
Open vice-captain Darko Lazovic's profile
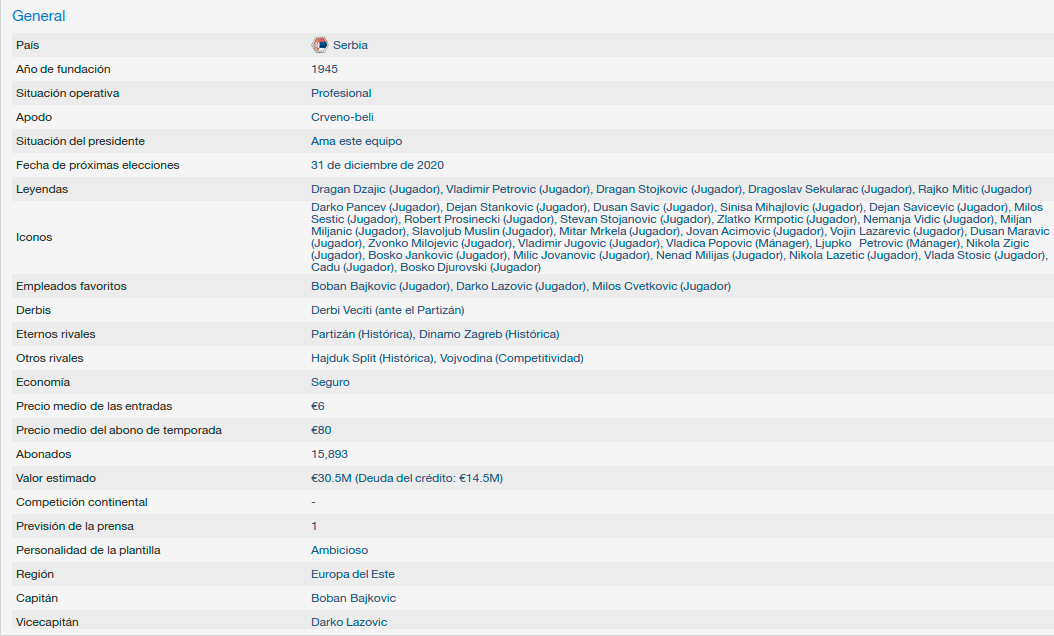(x=349, y=622)
